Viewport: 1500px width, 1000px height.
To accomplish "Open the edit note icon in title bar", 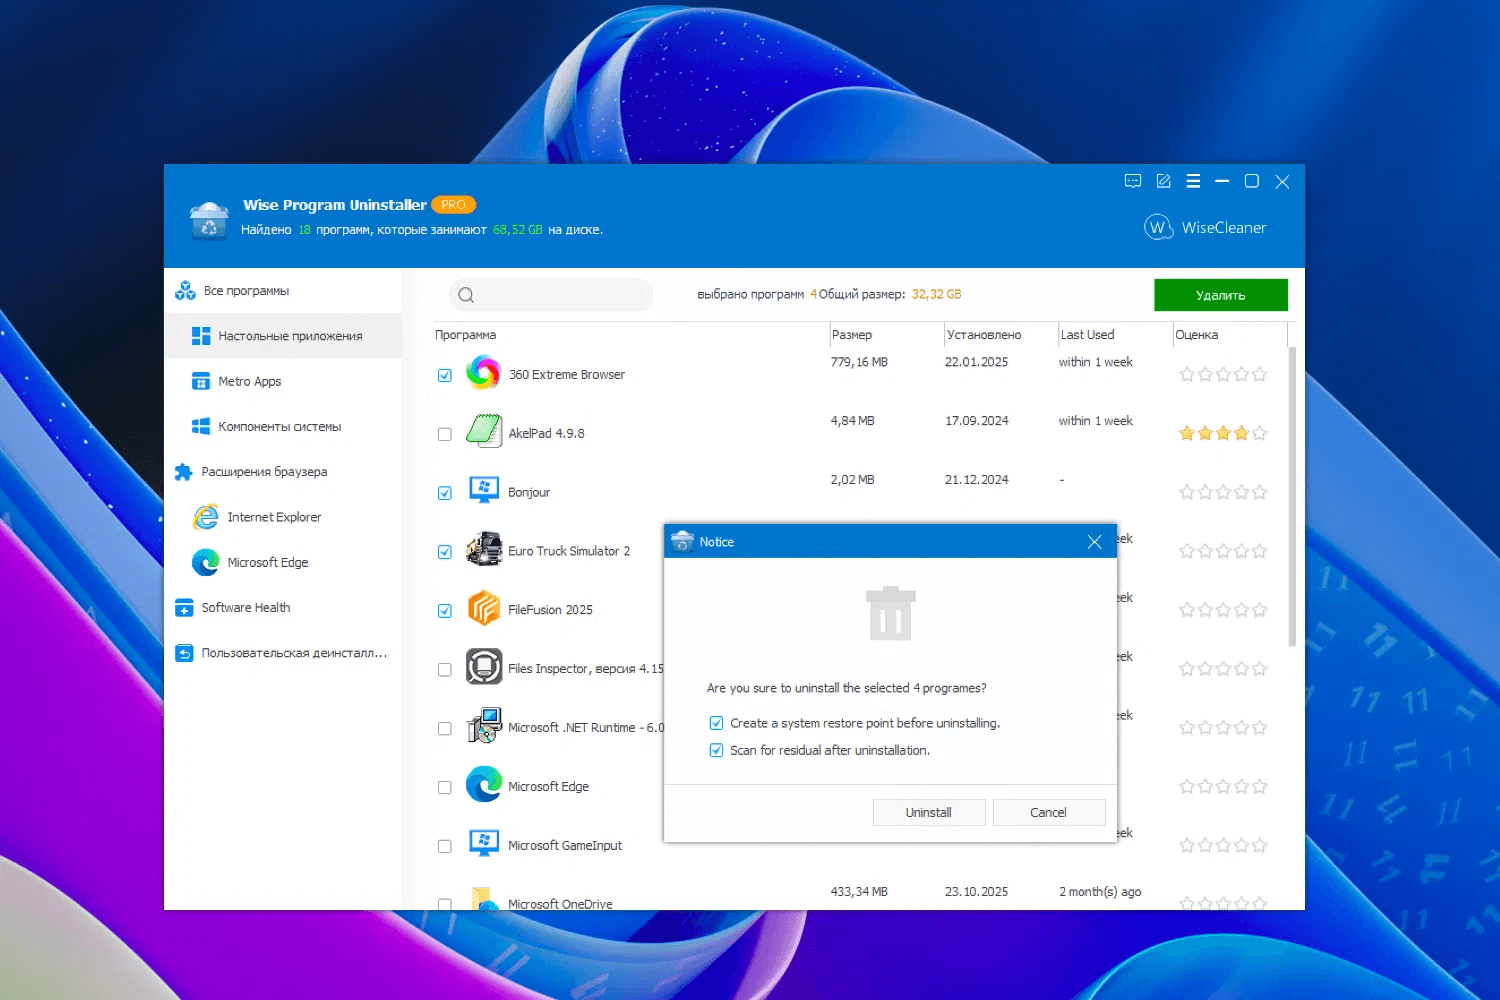I will point(1163,181).
